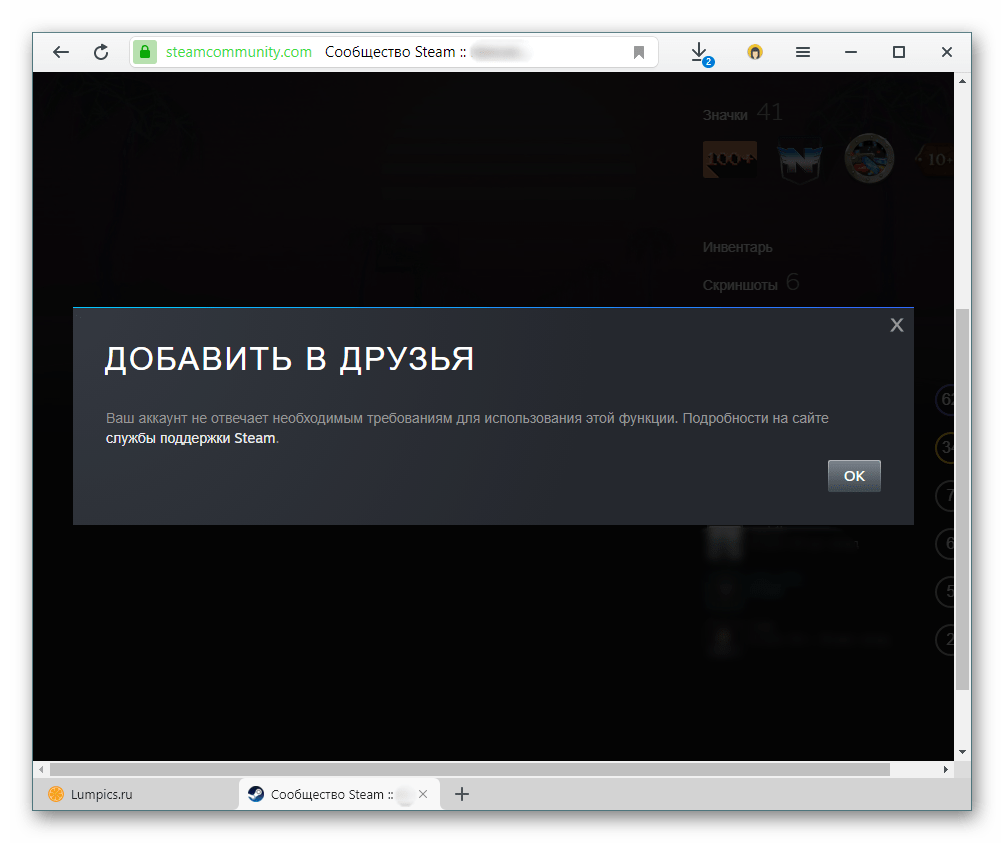Bookmark the page with the bookmark icon

pos(638,52)
